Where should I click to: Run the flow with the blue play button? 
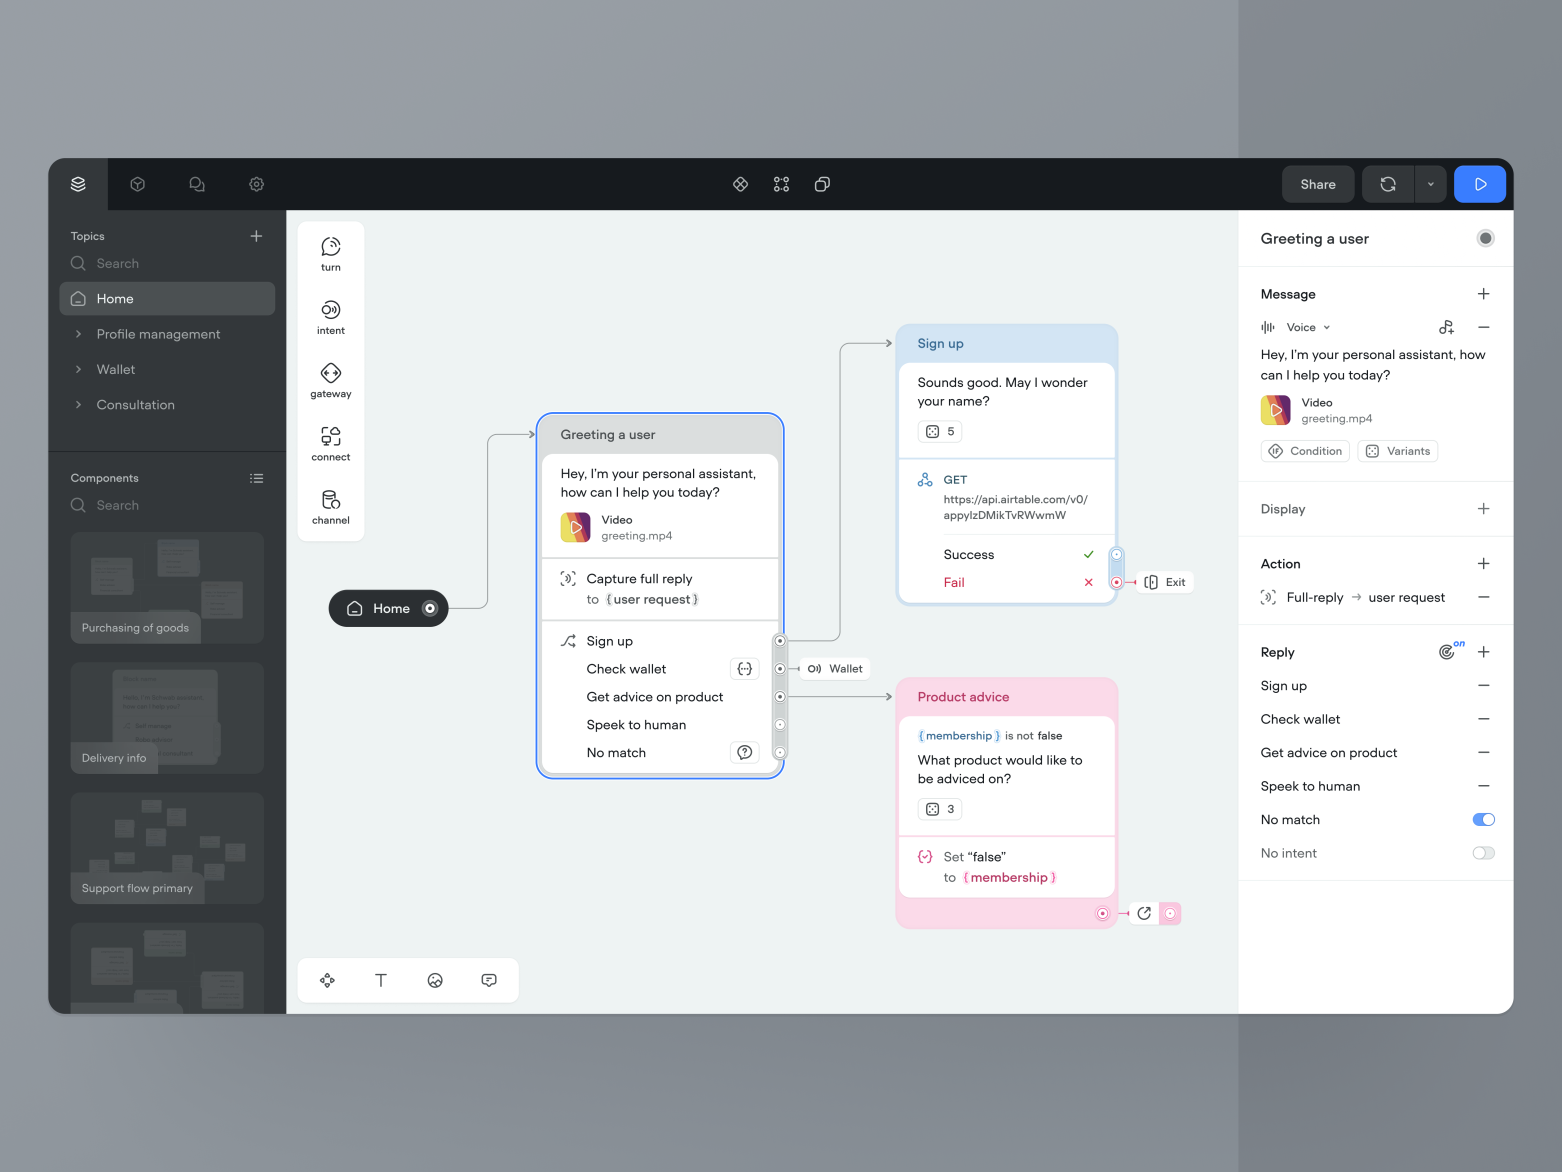pos(1480,184)
